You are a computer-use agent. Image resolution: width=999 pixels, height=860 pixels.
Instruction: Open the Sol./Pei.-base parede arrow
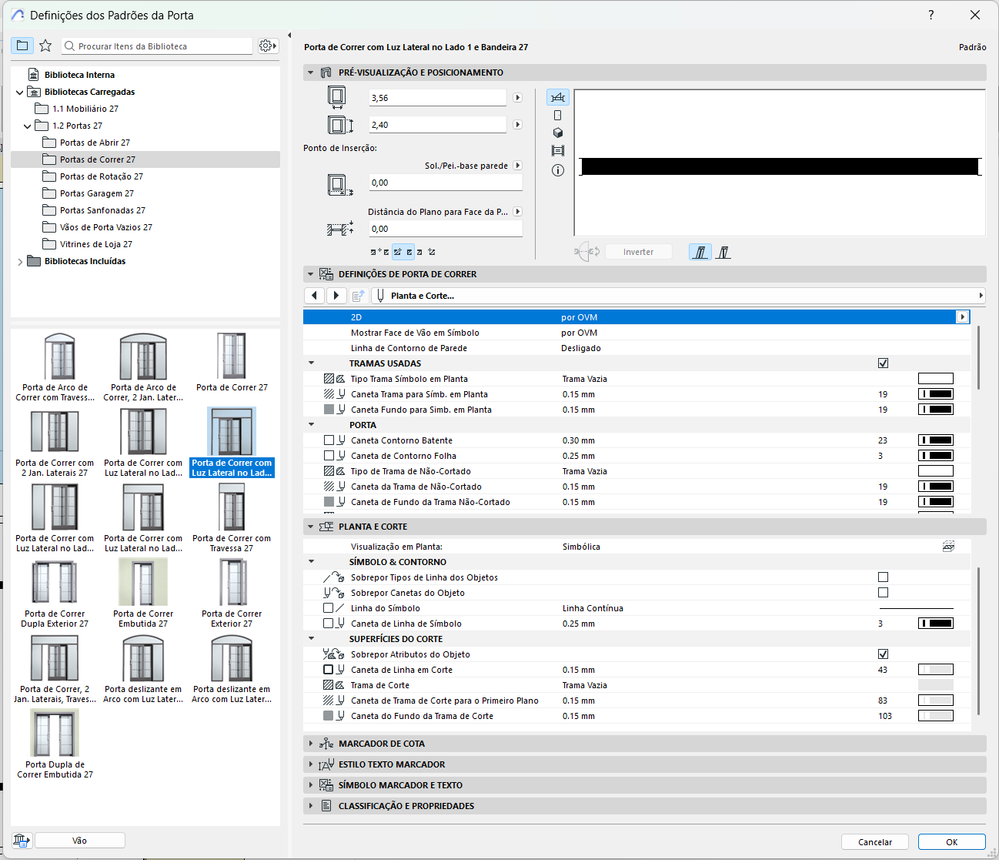click(x=517, y=166)
